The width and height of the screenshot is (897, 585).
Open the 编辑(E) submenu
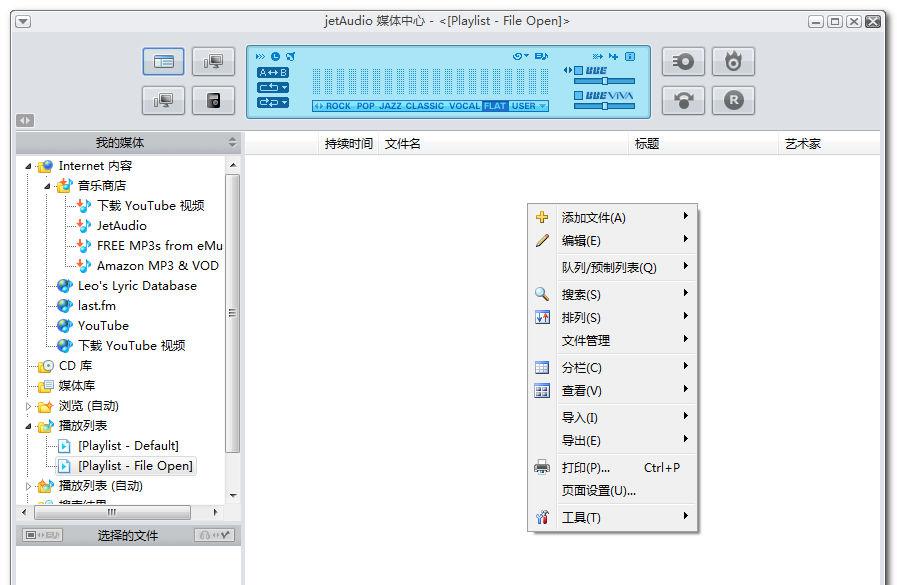pos(612,240)
